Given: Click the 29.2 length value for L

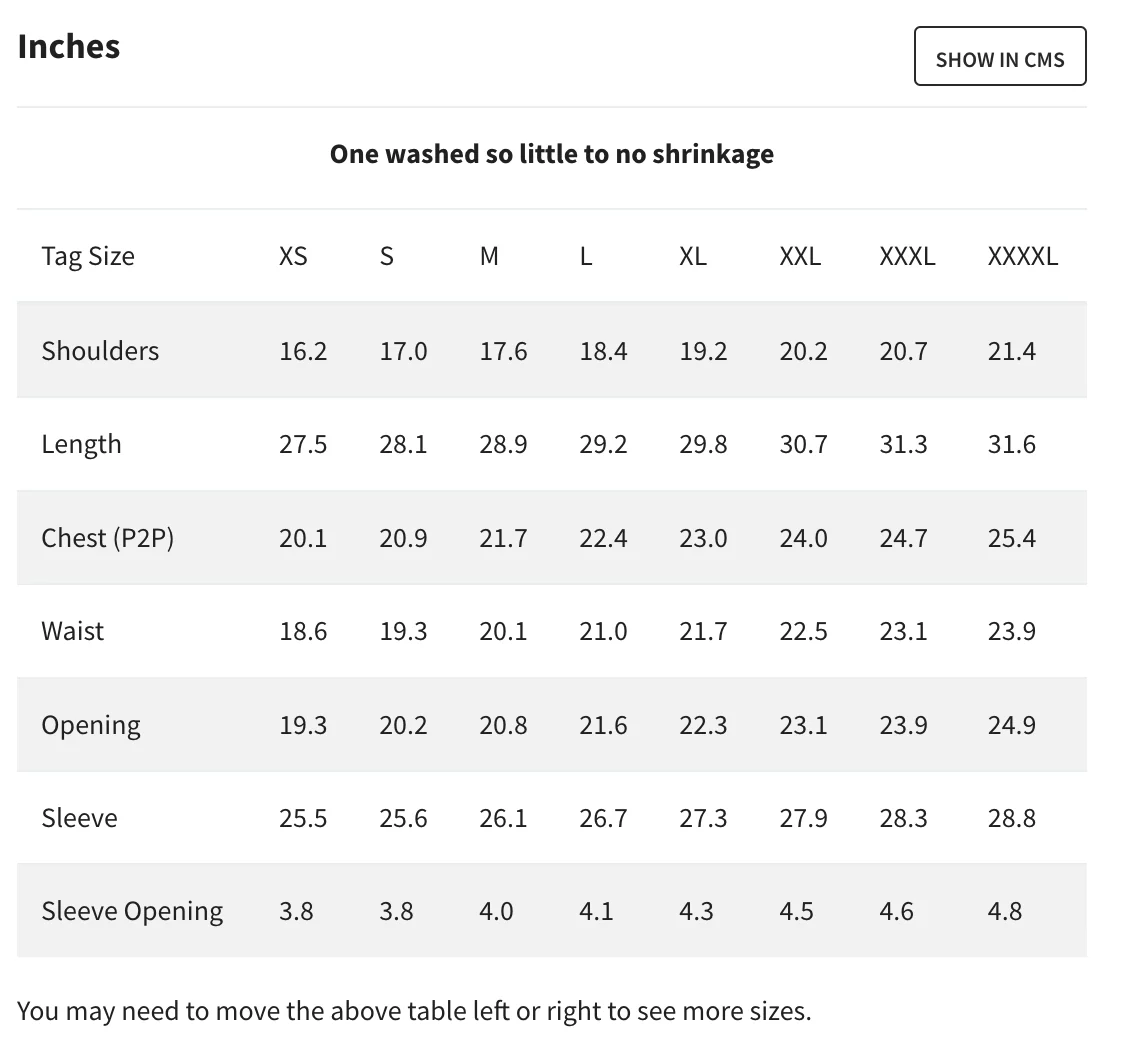Looking at the screenshot, I should [603, 444].
